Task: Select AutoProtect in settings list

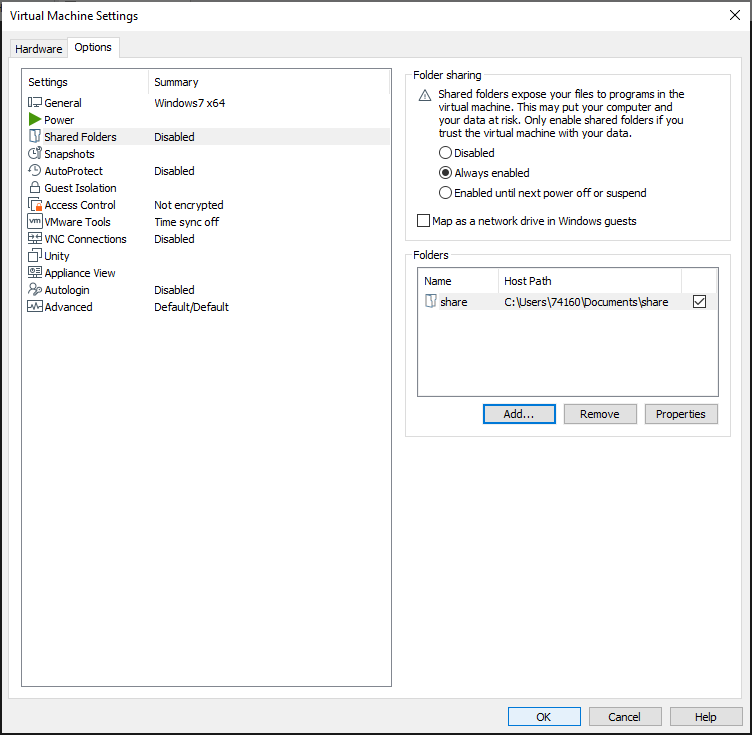Action: 73,171
